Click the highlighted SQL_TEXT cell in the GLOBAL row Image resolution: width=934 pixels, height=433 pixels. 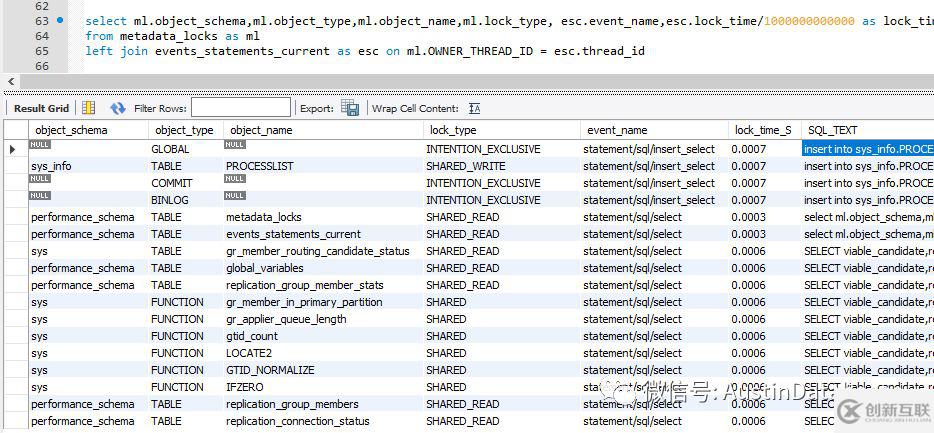(x=867, y=149)
